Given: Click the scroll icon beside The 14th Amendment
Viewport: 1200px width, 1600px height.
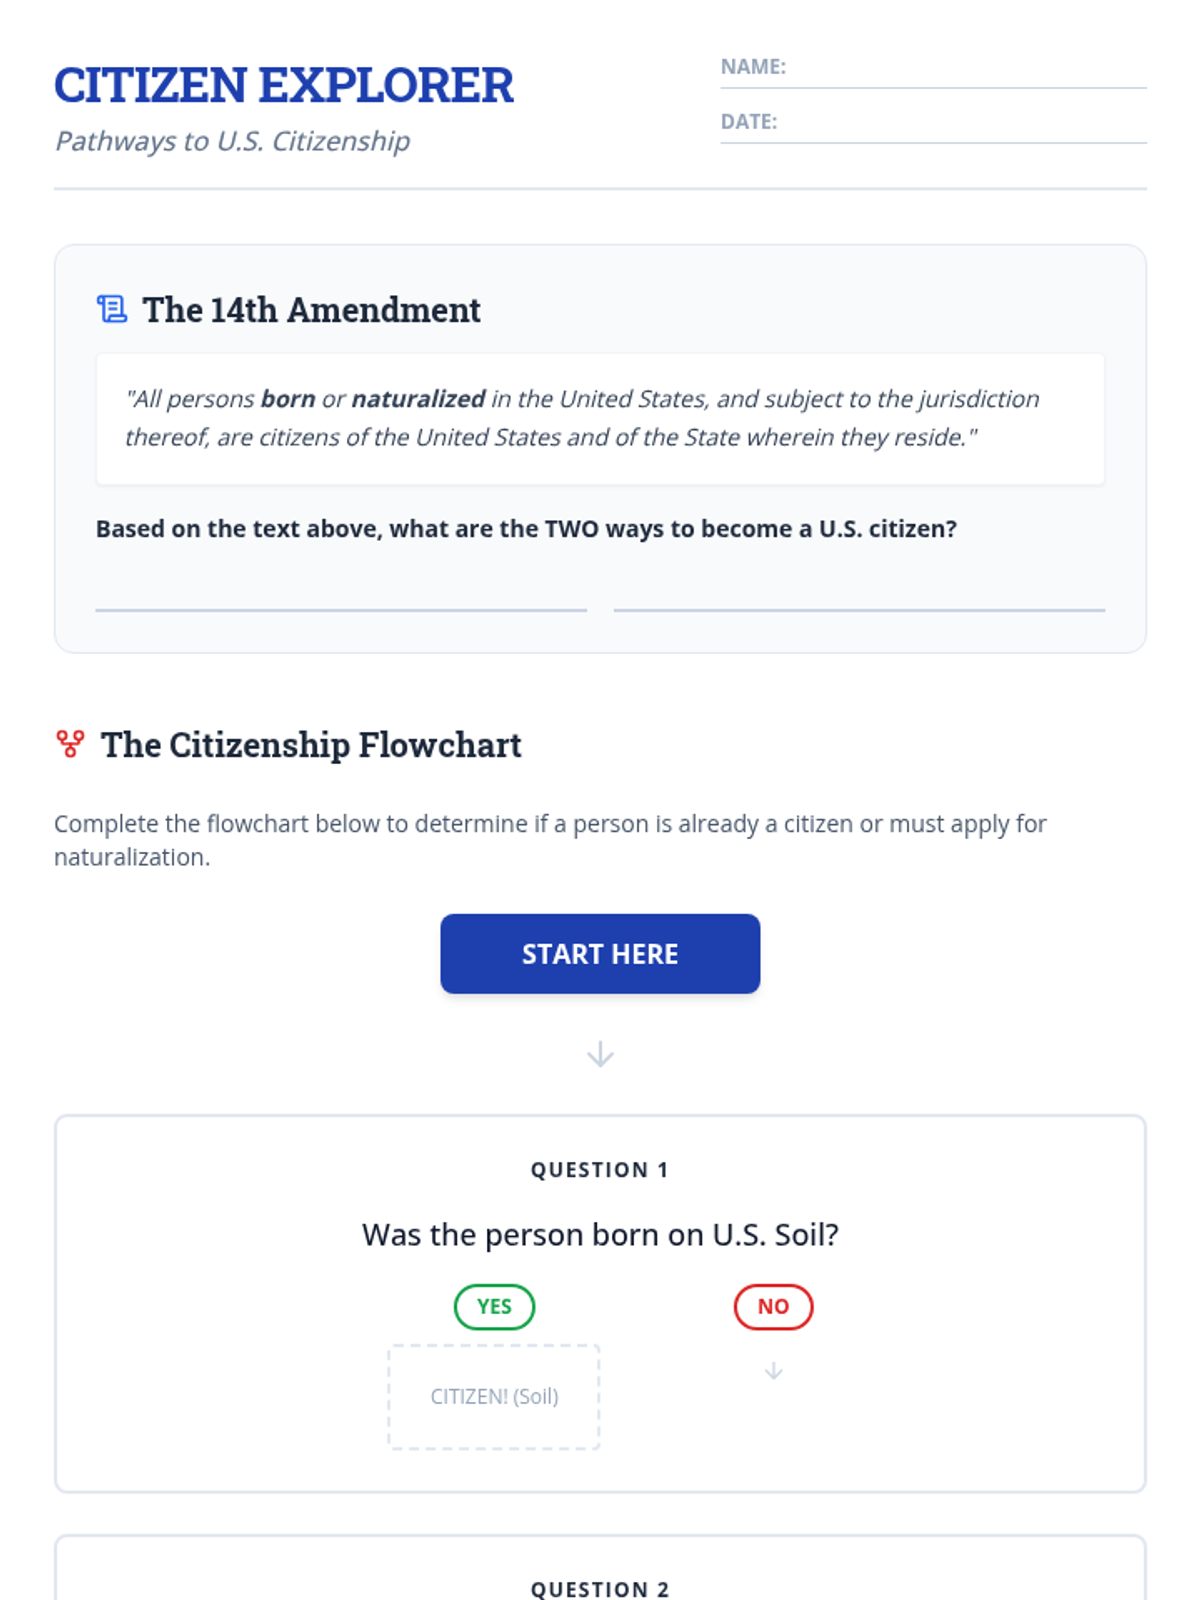Looking at the screenshot, I should pos(112,309).
